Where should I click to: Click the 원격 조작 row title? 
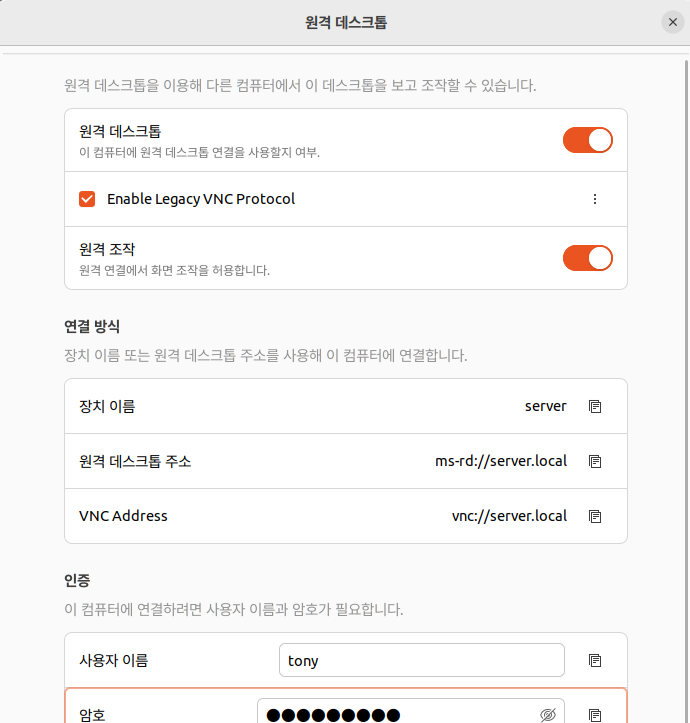(x=107, y=249)
